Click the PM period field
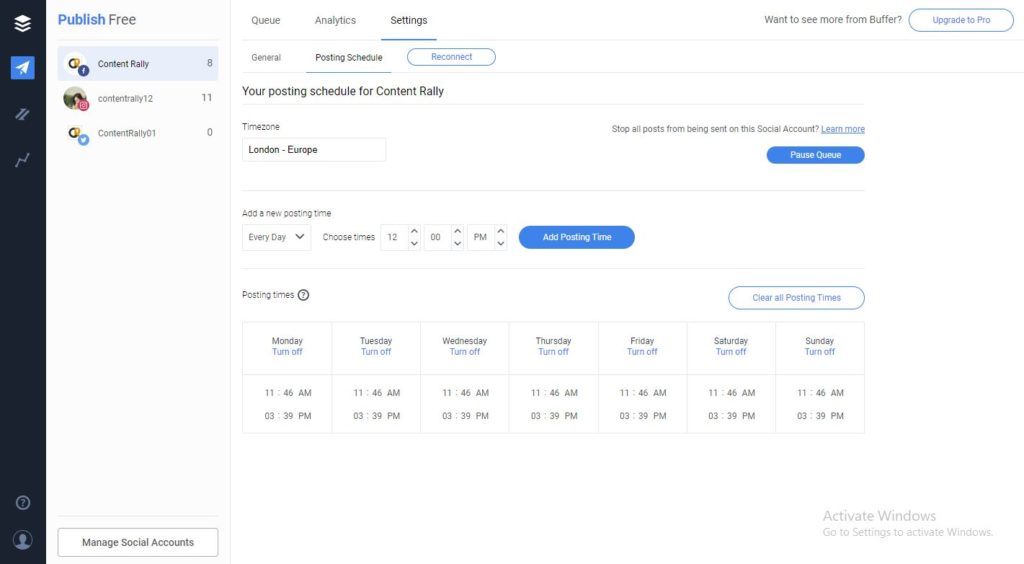Viewport: 1024px width, 564px height. click(481, 237)
